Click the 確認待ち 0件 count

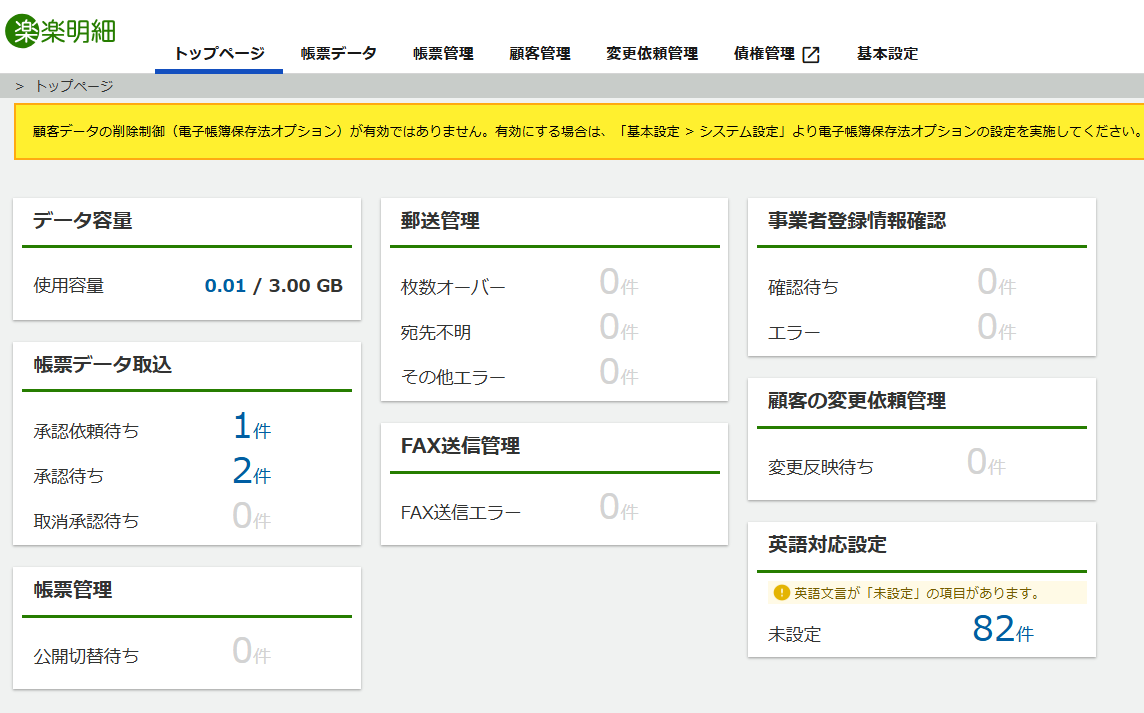pos(996,284)
